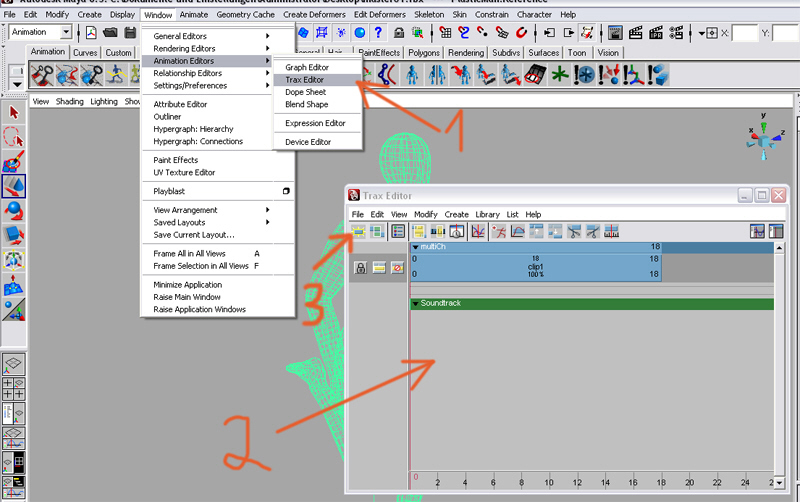The height and width of the screenshot is (502, 800).
Task: Collapse the multiCh track triangle
Action: point(415,246)
